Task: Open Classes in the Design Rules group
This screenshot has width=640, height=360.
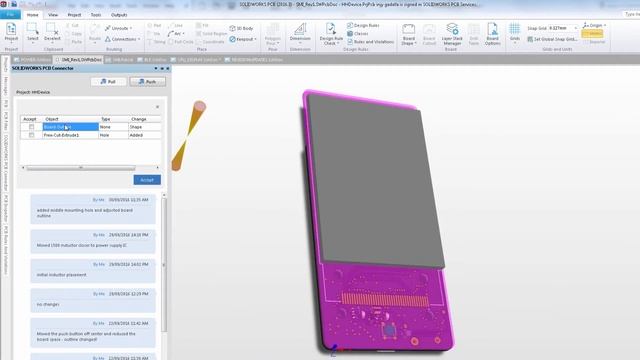Action: click(x=358, y=33)
